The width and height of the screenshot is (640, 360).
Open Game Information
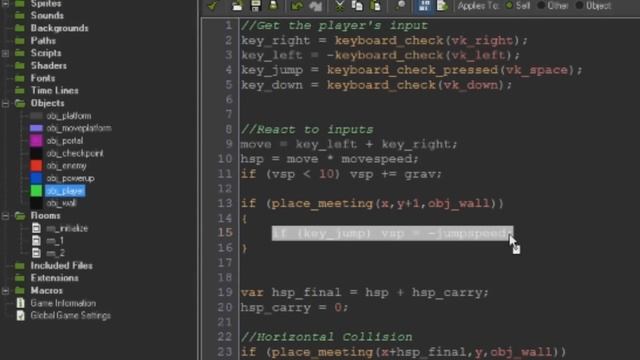tap(63, 303)
